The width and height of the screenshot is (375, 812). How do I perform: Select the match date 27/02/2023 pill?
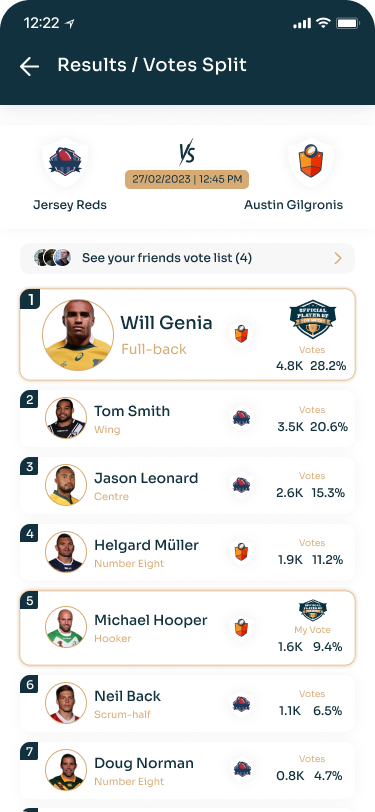(187, 179)
